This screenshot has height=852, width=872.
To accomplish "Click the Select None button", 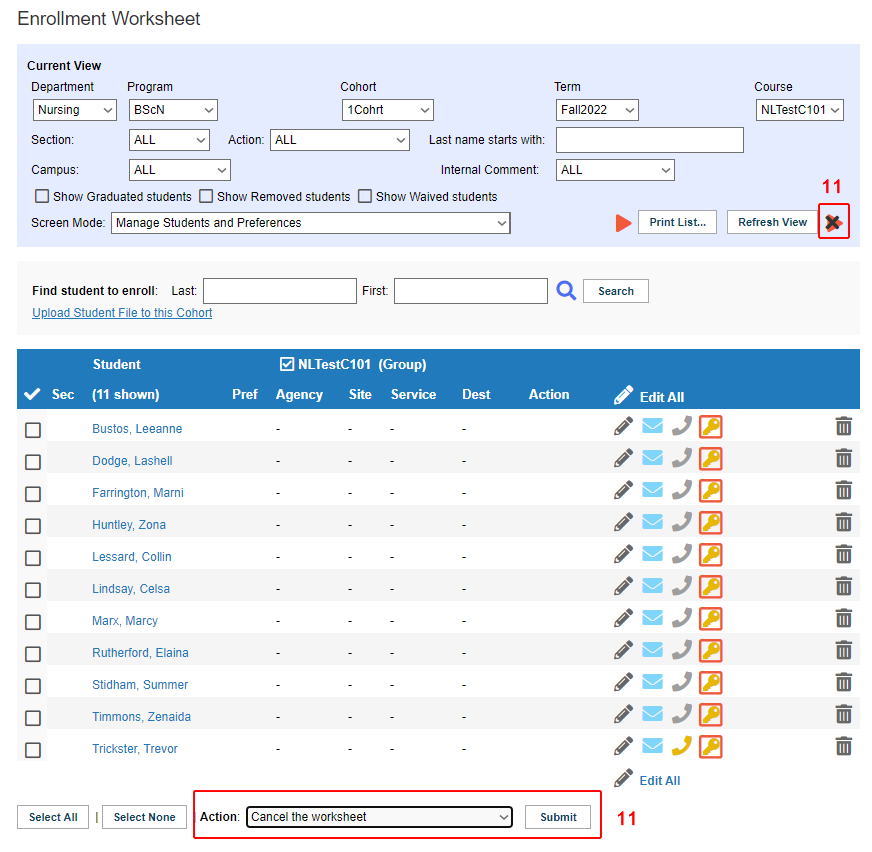I will pos(145,817).
